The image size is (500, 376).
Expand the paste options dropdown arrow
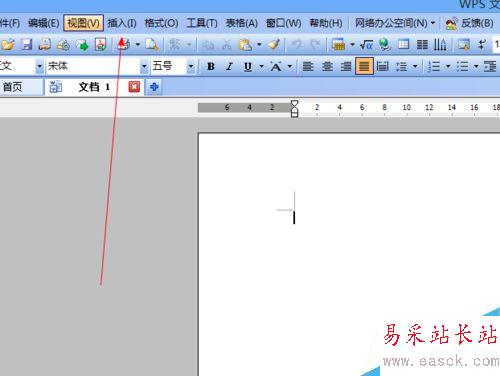pos(259,44)
